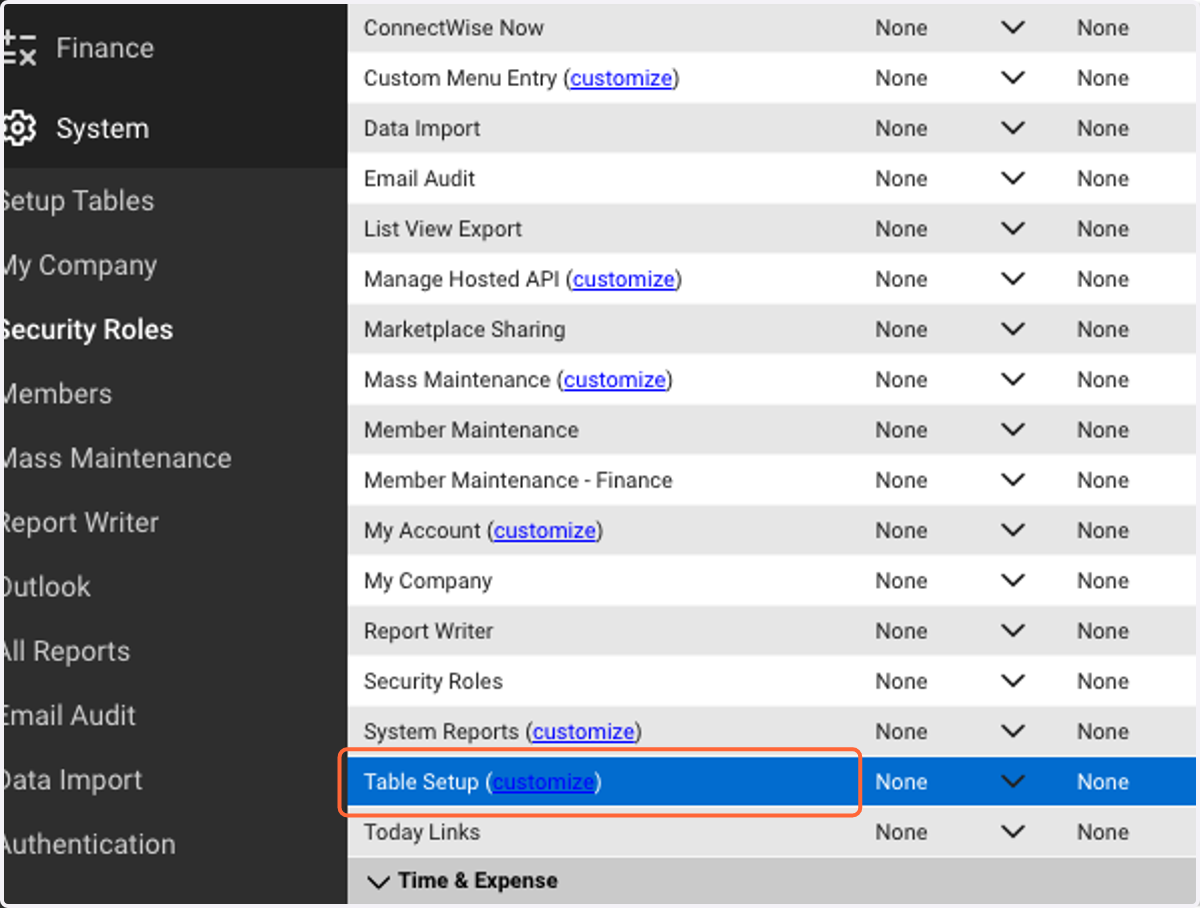Click customize link for My Account

point(545,531)
